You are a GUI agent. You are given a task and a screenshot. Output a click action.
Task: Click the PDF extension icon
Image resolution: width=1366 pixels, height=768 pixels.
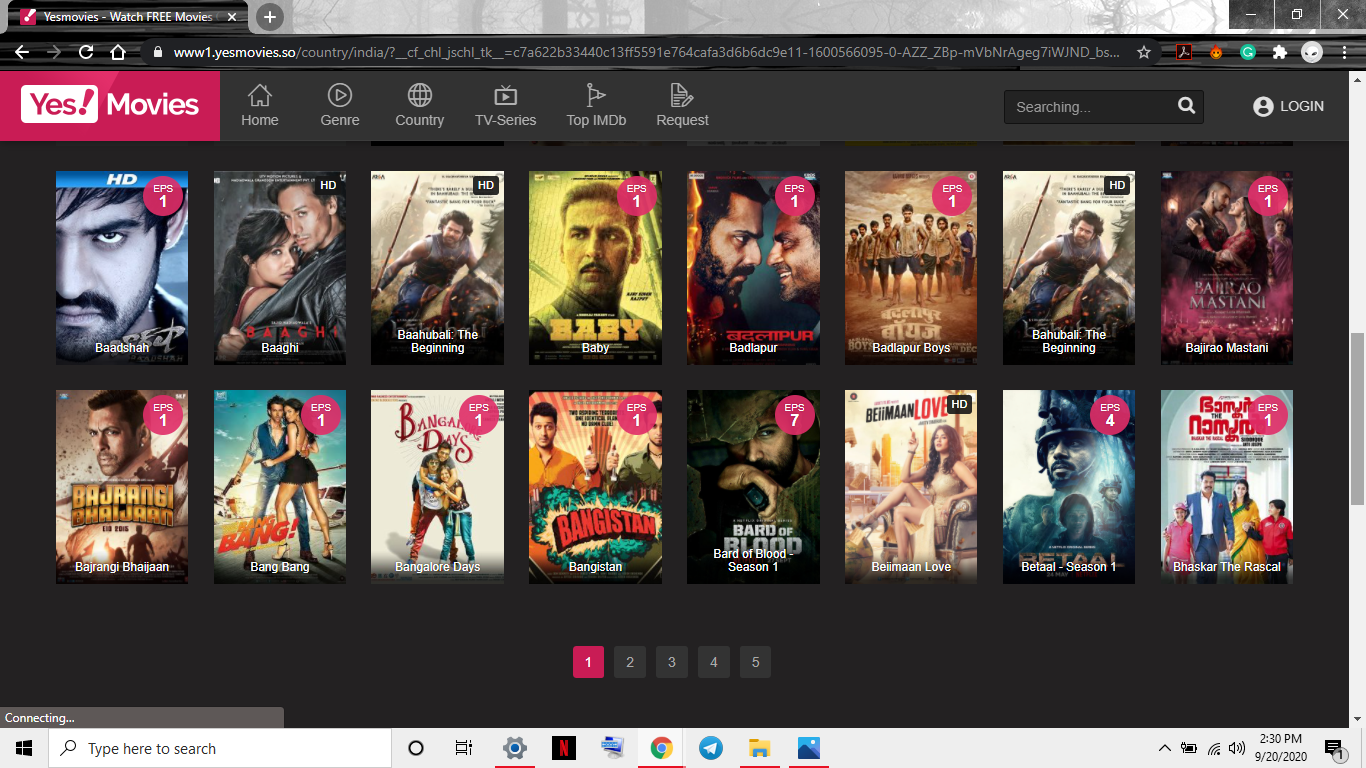tap(1183, 52)
